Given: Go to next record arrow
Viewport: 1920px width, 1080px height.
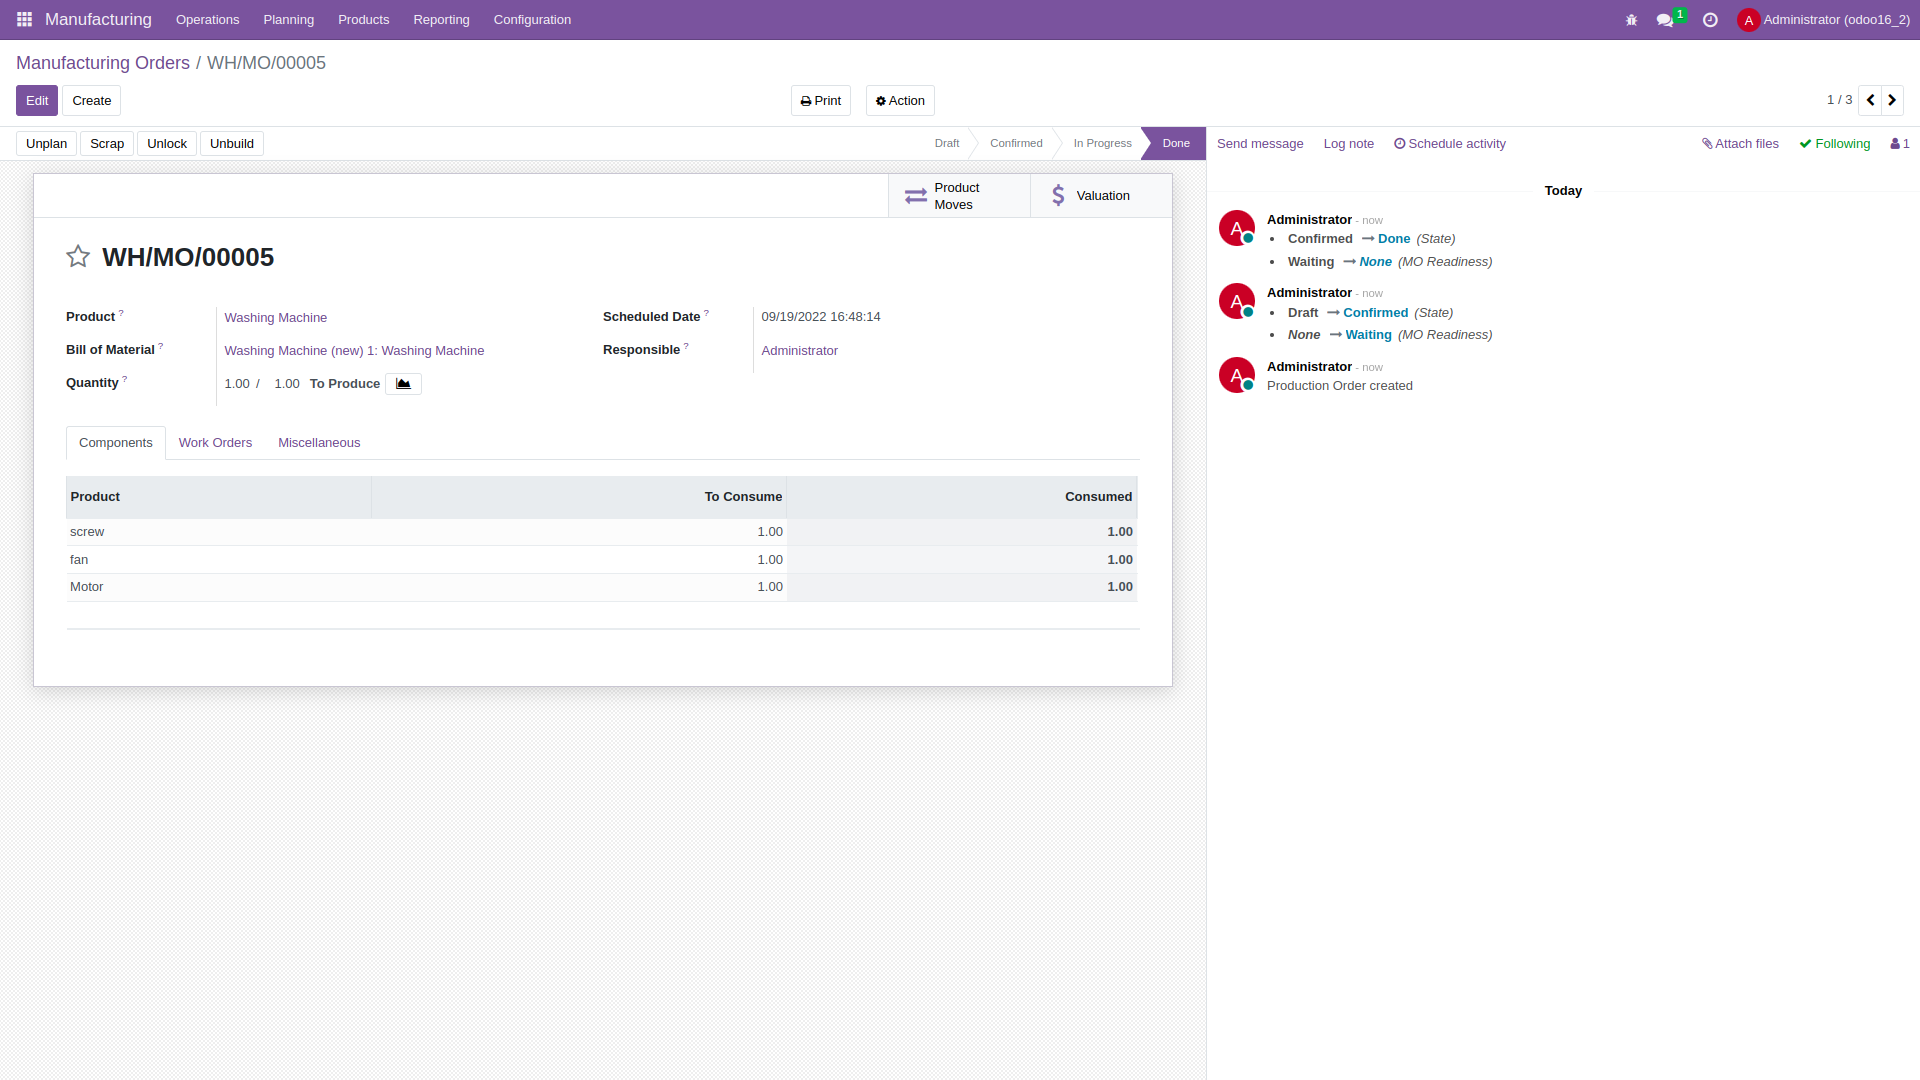Looking at the screenshot, I should (1892, 100).
